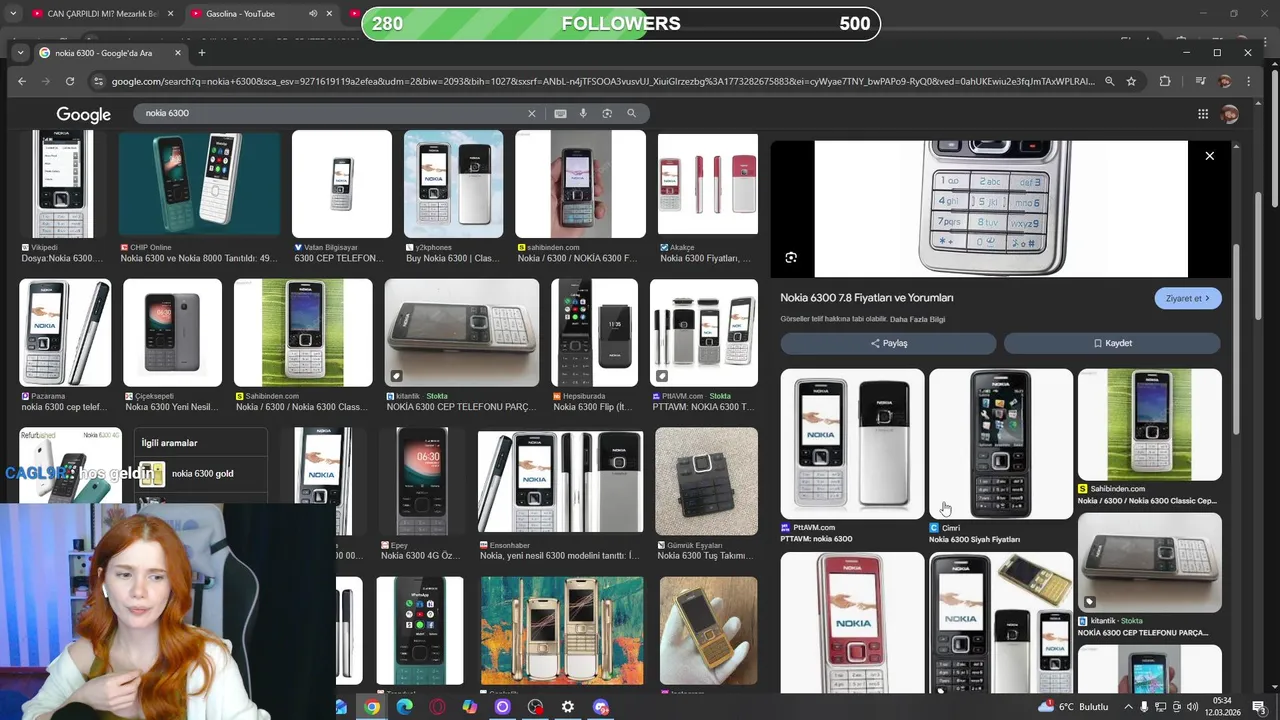The width and height of the screenshot is (1280, 720).
Task: Close the nokia 6300 Google tab
Action: tap(178, 53)
